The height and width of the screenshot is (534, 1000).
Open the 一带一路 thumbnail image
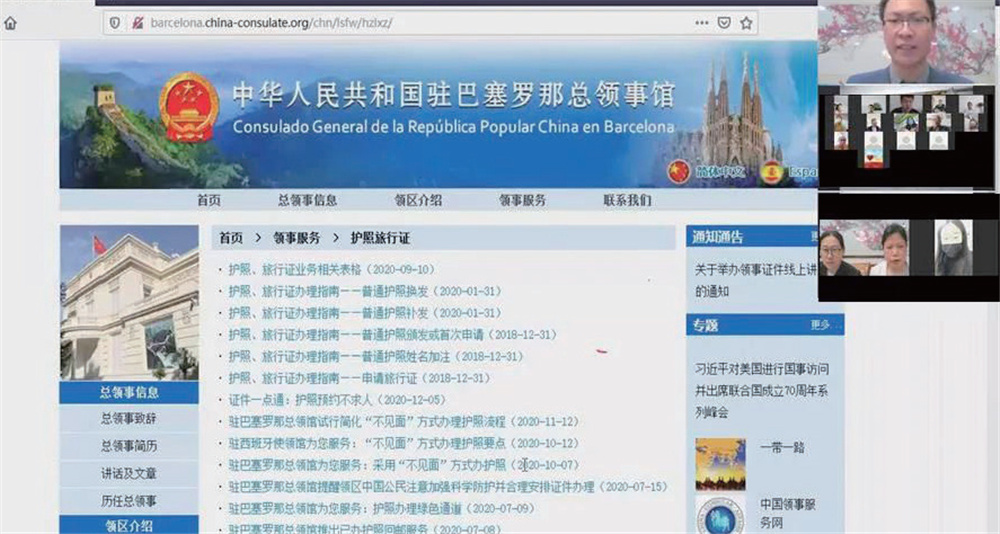(720, 463)
